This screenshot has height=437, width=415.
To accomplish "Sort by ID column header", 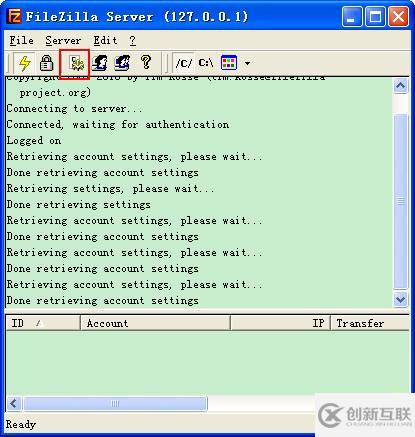I will 43,323.
